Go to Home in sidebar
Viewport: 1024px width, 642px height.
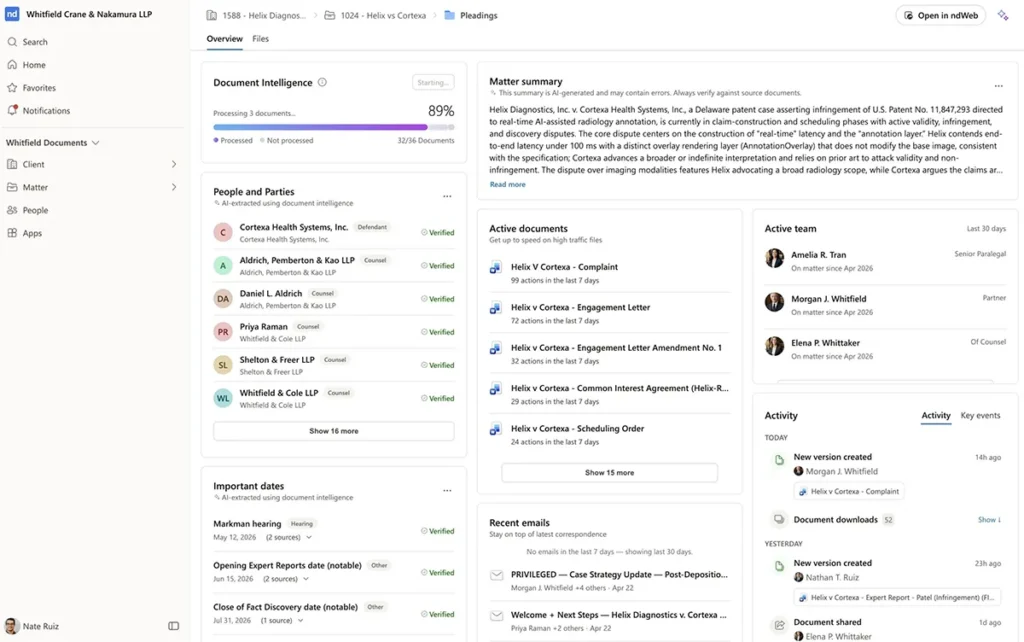tap(26, 65)
